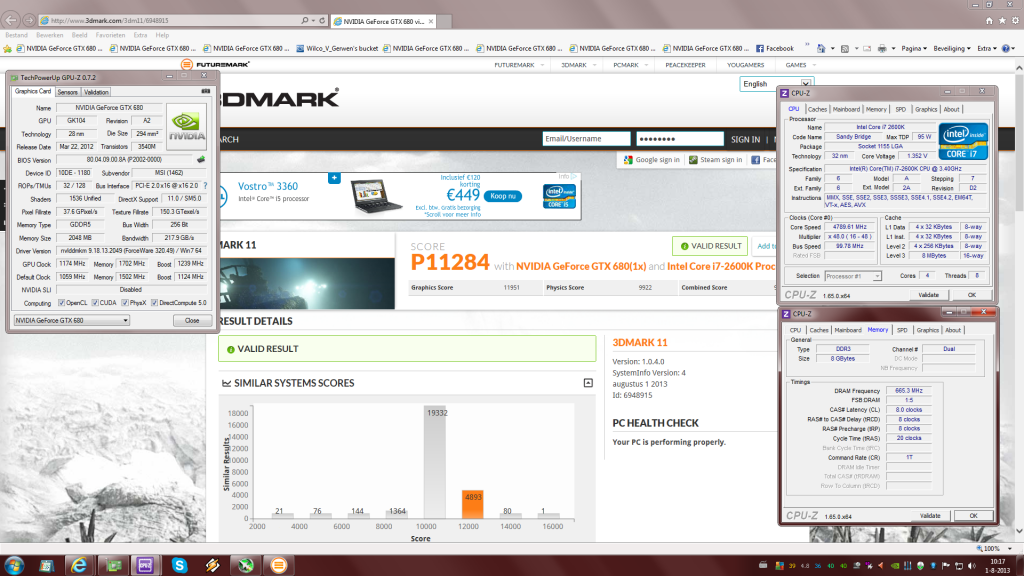Click the password input field
The width and height of the screenshot is (1024, 576).
pos(680,139)
